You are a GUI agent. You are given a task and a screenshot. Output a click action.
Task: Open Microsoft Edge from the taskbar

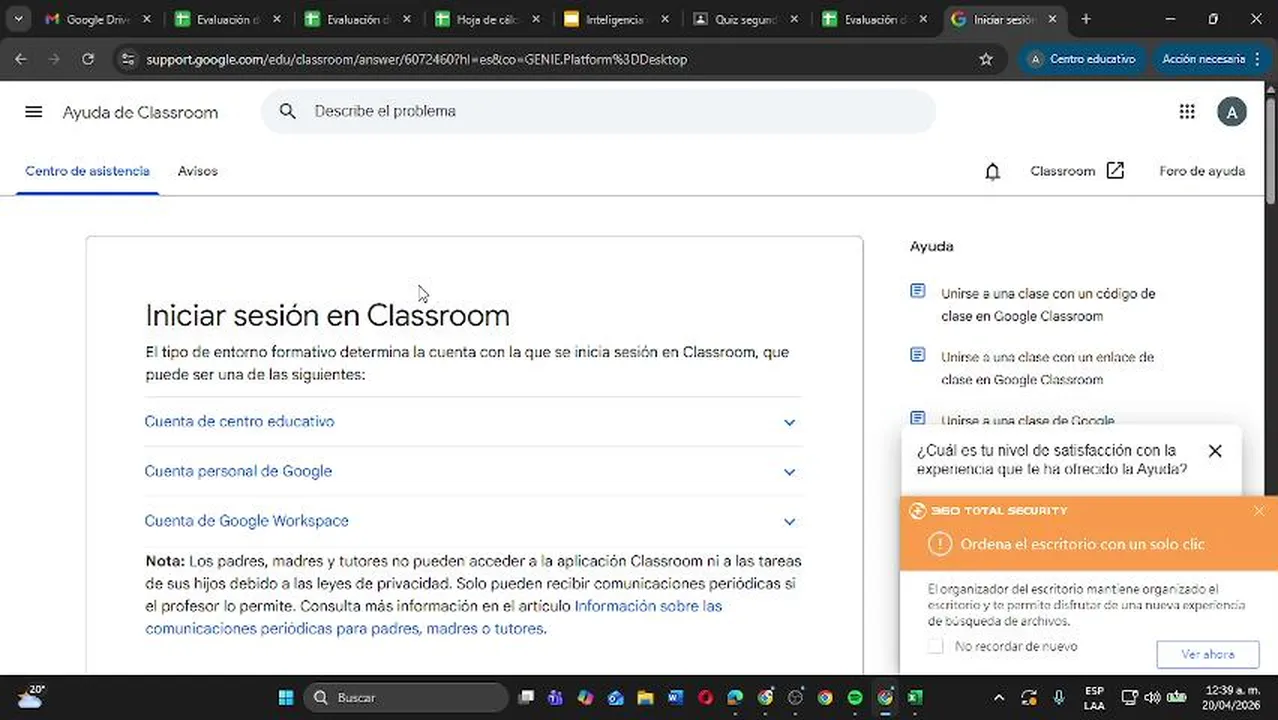point(735,697)
